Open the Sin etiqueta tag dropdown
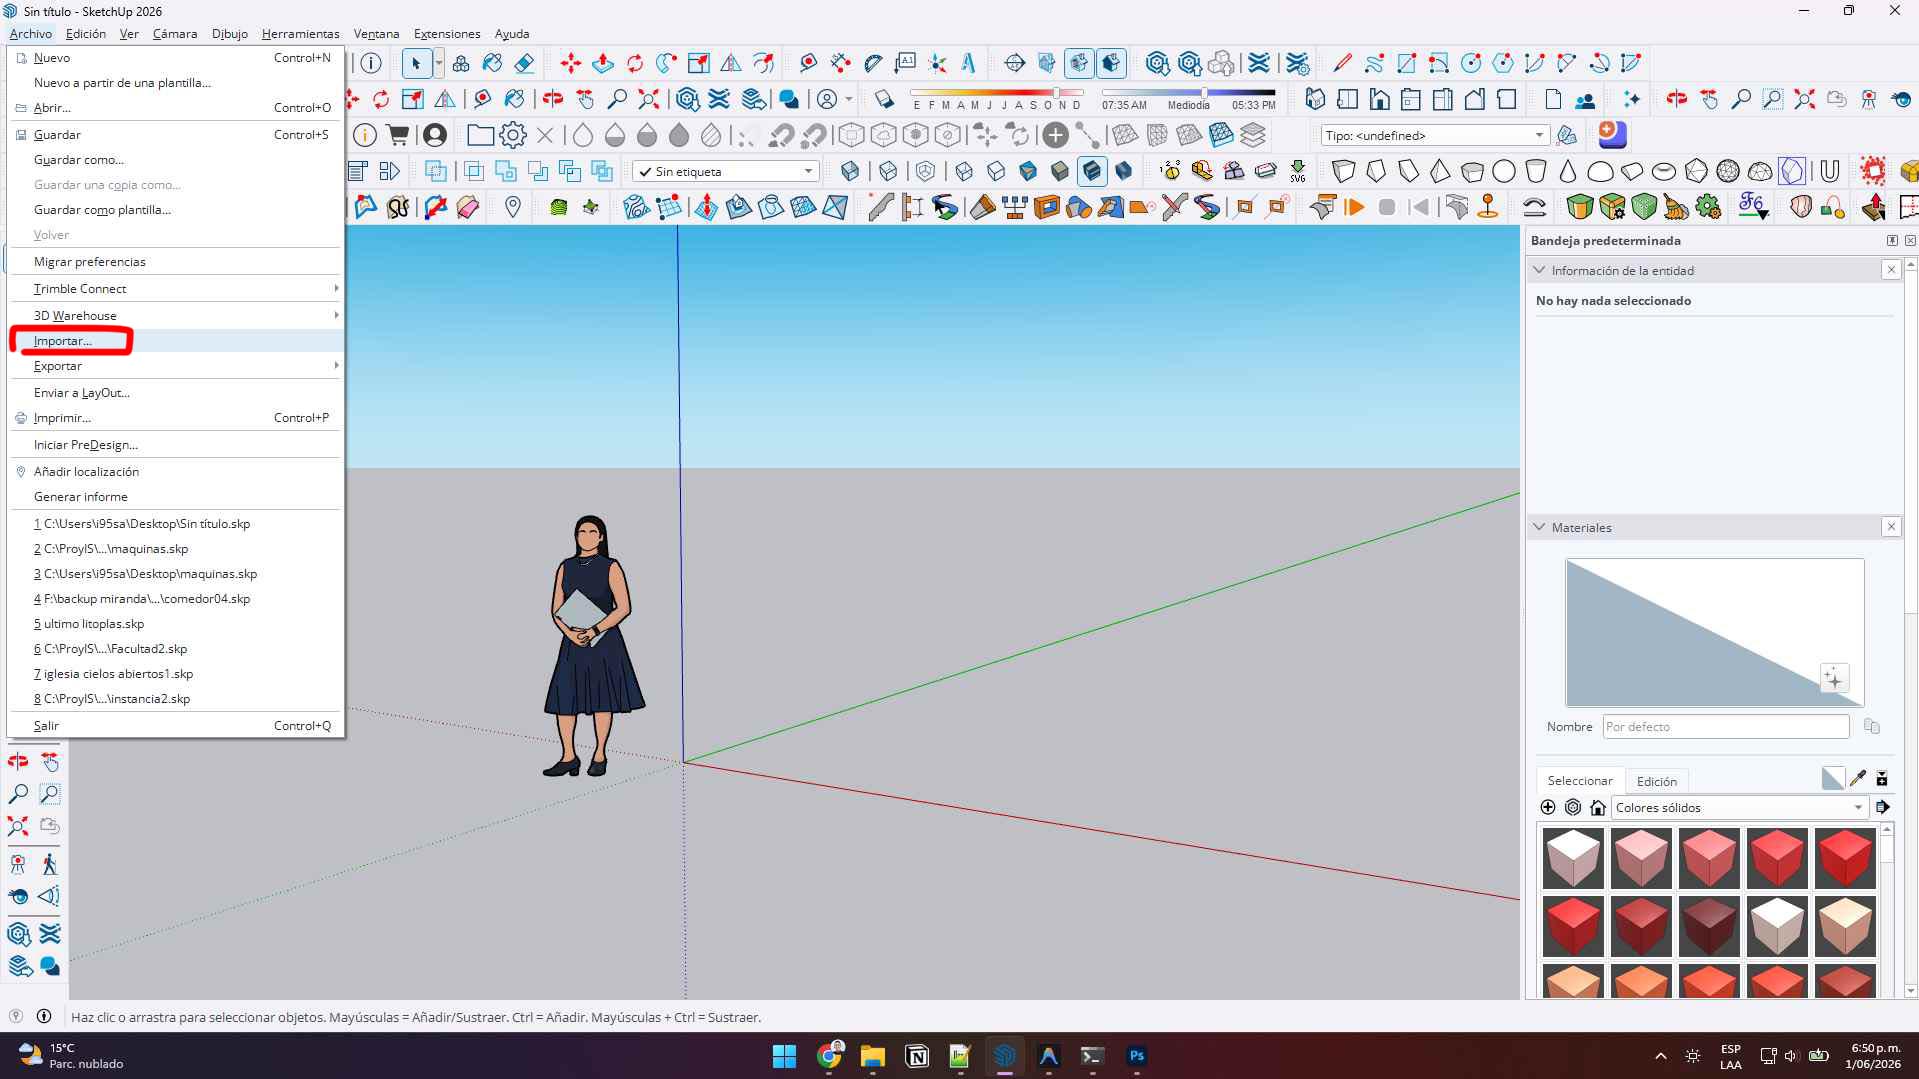The width and height of the screenshot is (1919, 1079). tap(726, 171)
